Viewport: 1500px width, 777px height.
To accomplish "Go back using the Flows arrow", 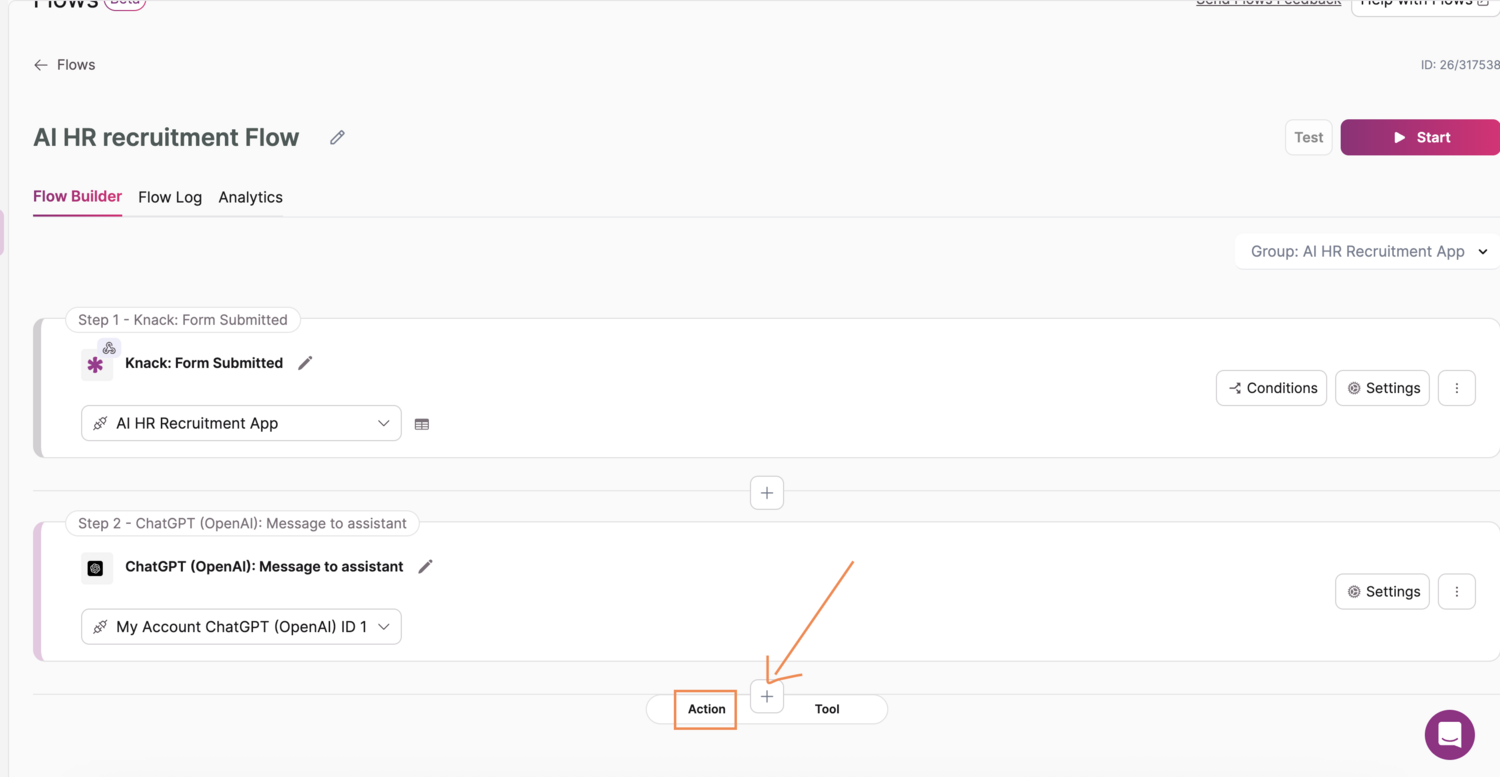I will 41,65.
